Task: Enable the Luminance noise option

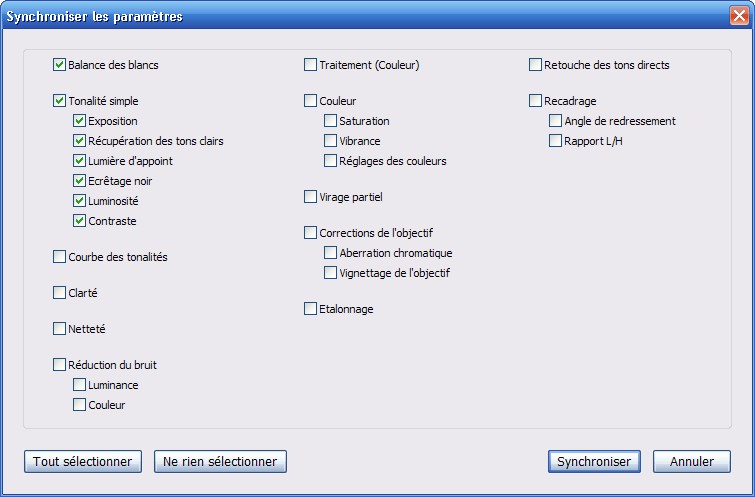Action: pos(79,385)
